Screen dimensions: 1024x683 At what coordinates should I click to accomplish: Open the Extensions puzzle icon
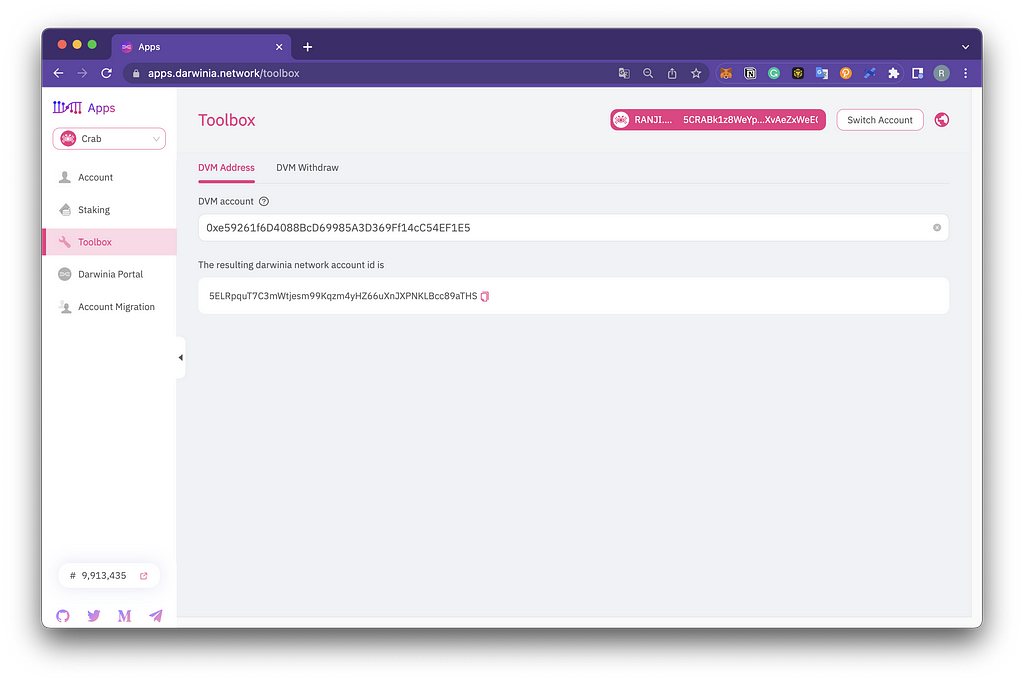[x=893, y=73]
